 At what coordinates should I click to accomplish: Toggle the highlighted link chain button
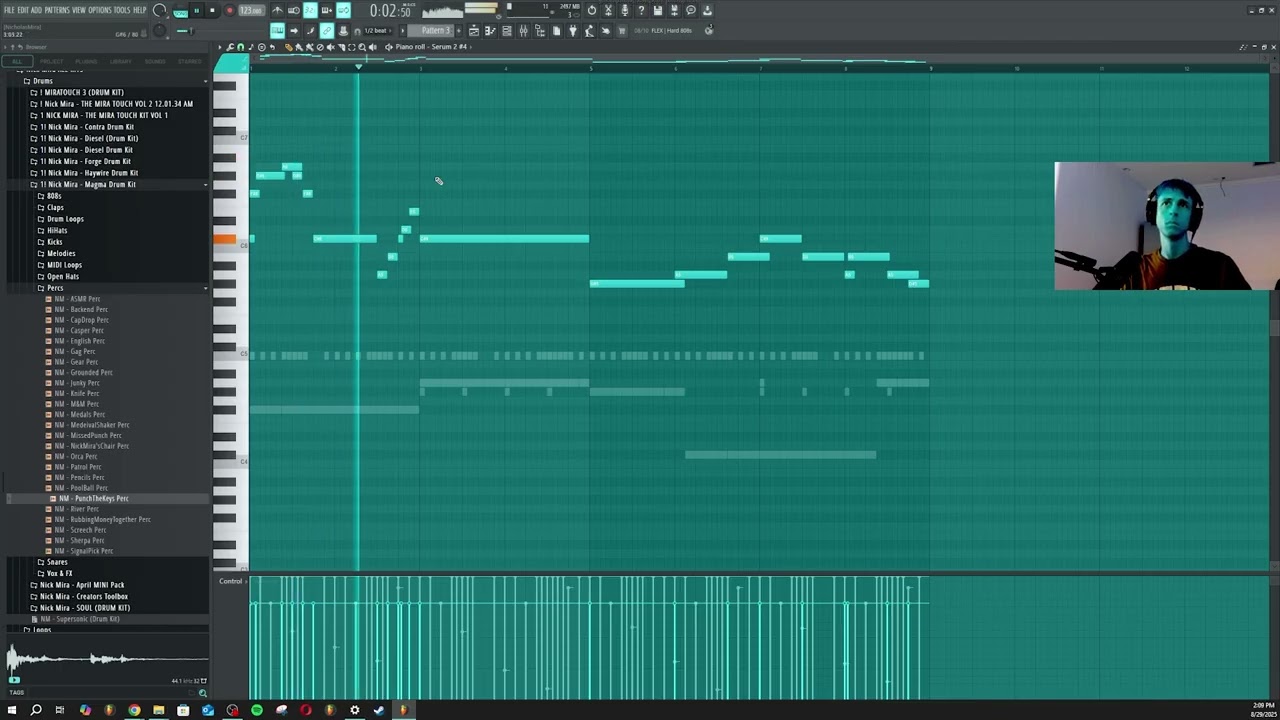point(327,30)
